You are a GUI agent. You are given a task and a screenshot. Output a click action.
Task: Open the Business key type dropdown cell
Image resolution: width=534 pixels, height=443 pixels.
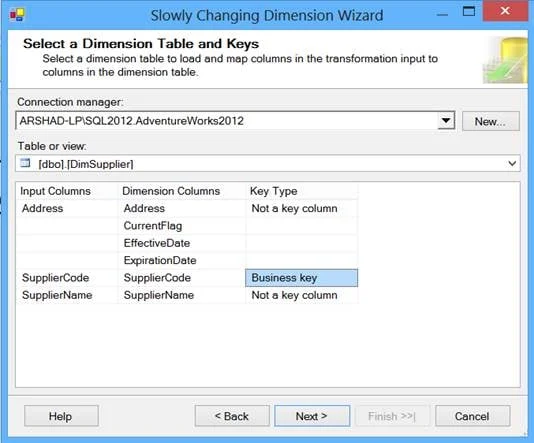click(301, 278)
